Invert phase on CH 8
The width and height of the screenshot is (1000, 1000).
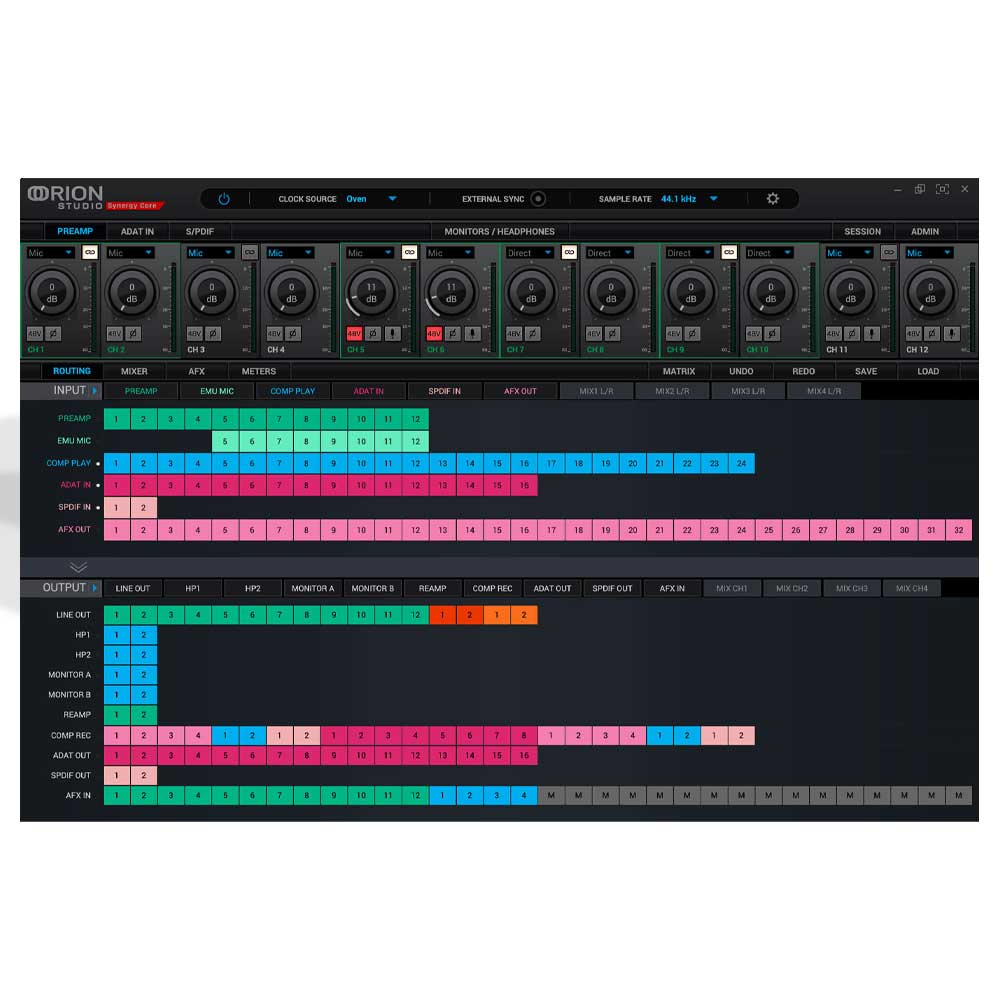pos(612,334)
